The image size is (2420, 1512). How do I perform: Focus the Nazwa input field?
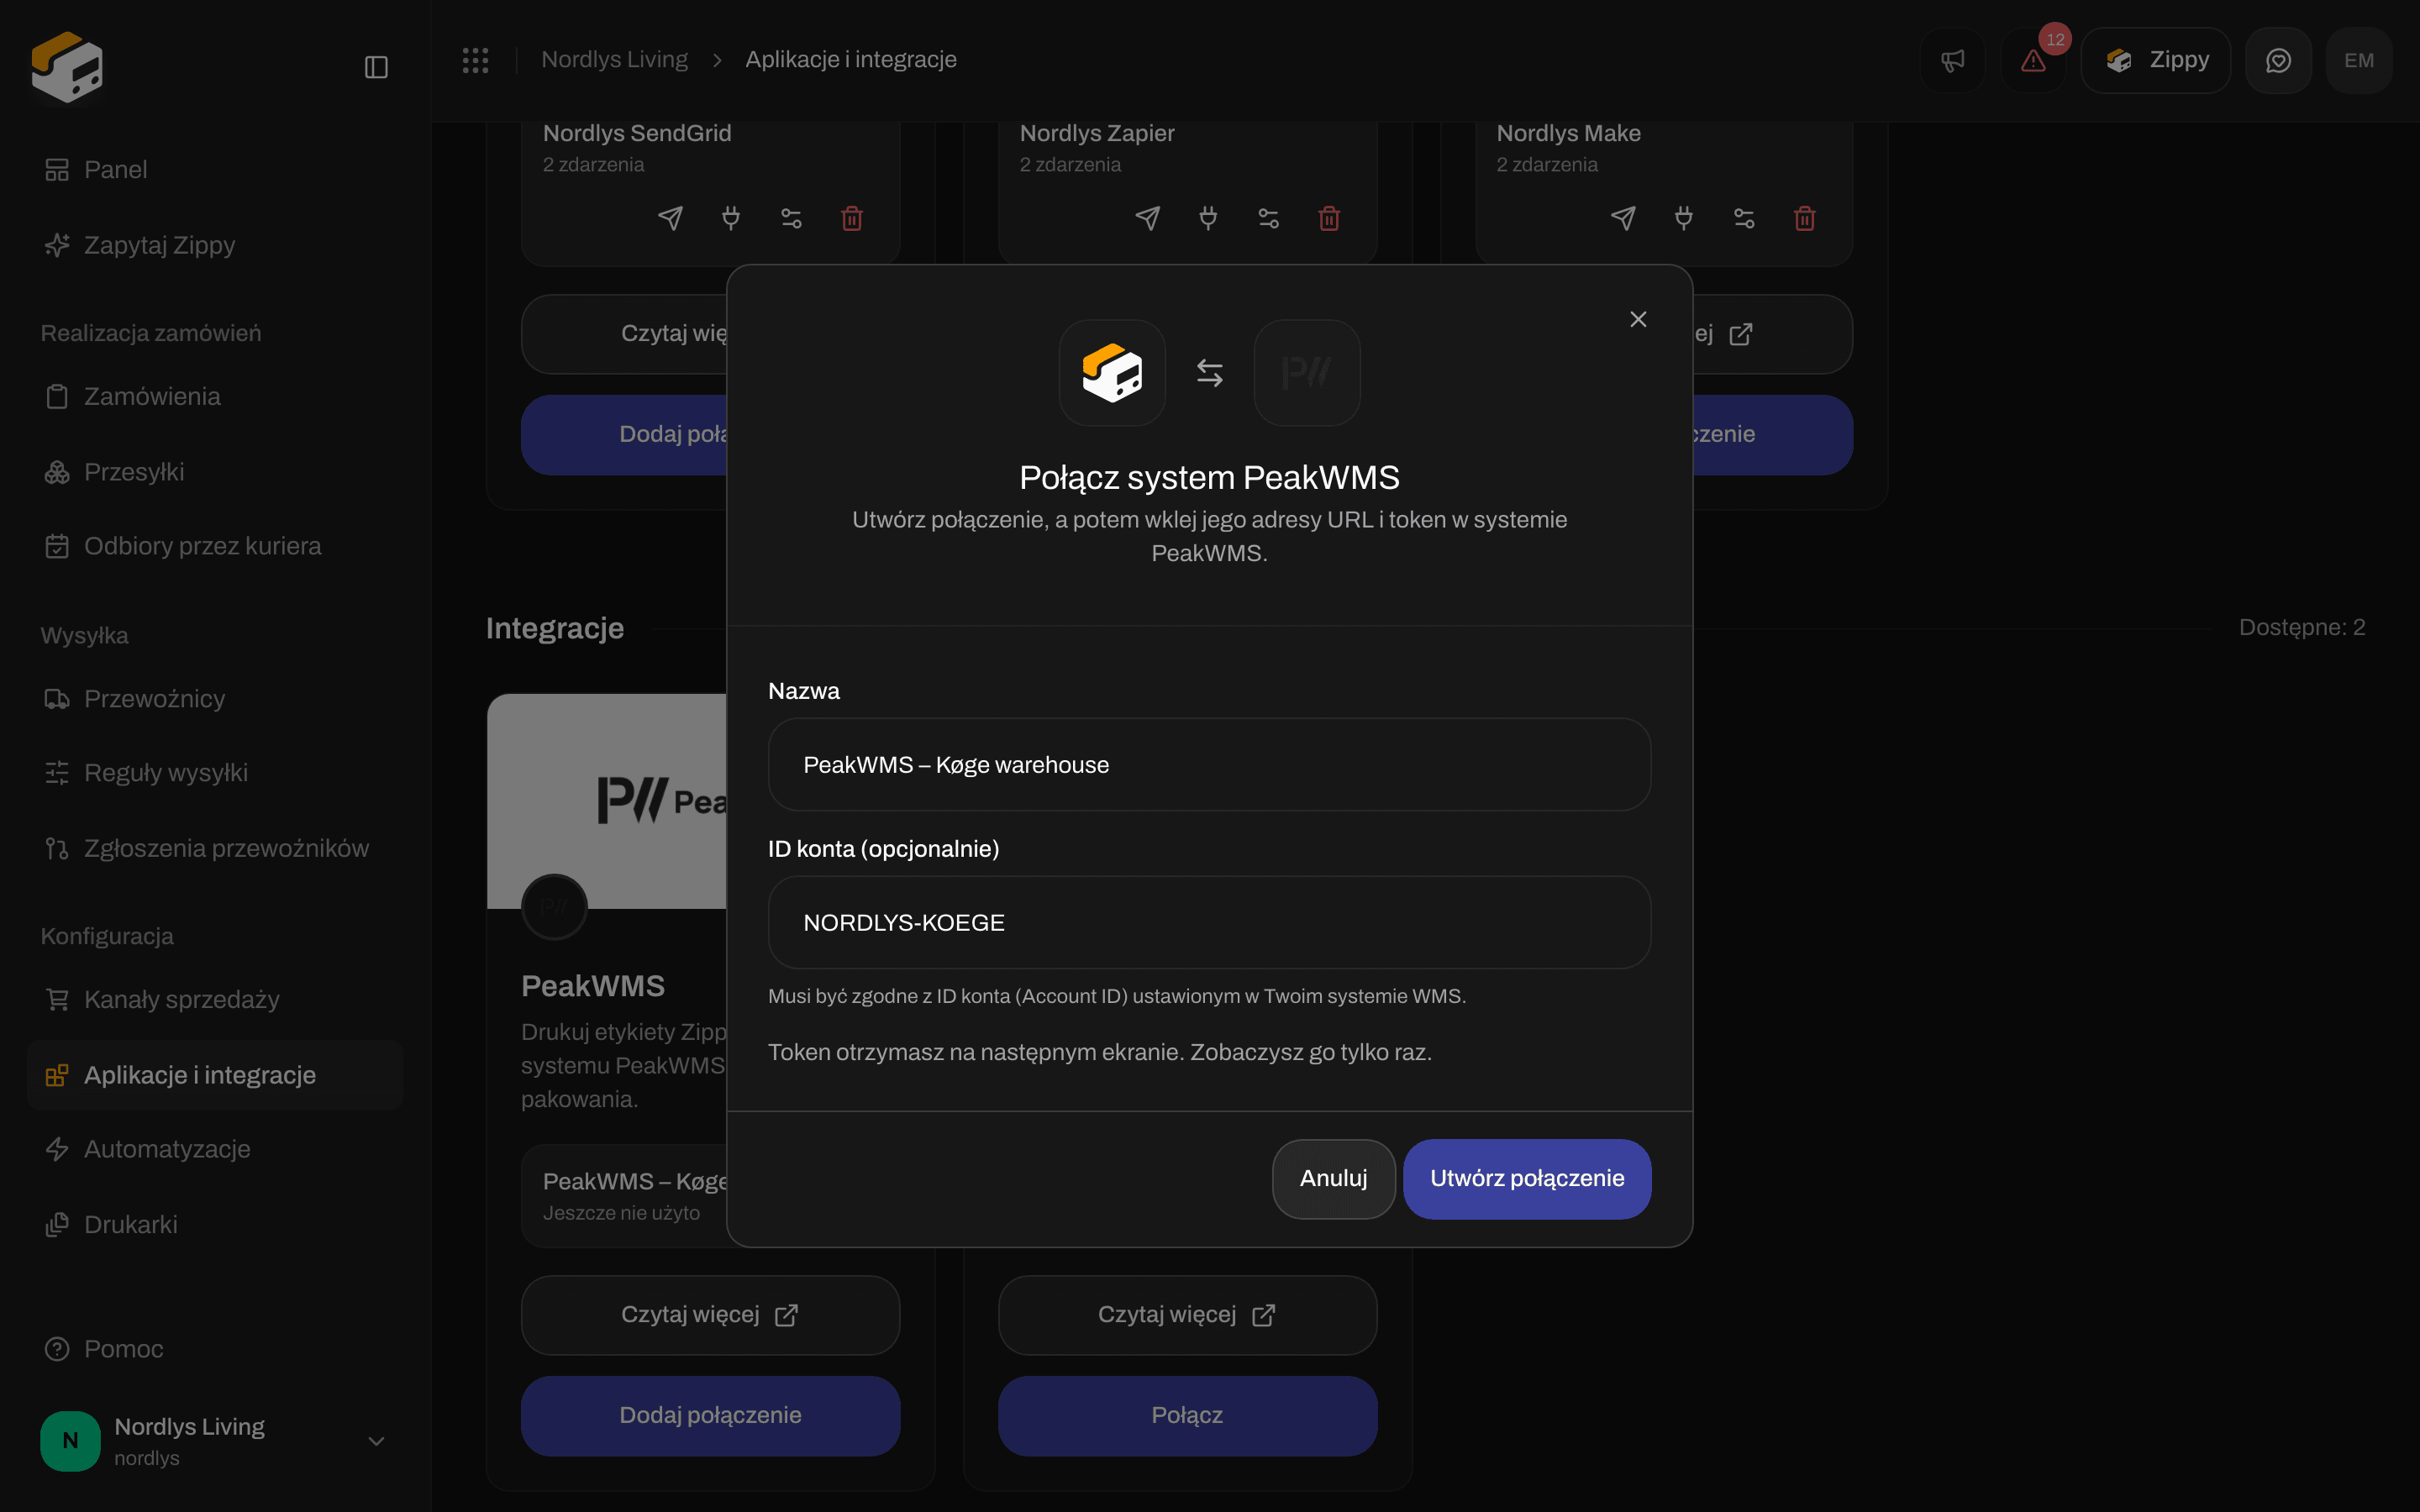(x=1209, y=765)
